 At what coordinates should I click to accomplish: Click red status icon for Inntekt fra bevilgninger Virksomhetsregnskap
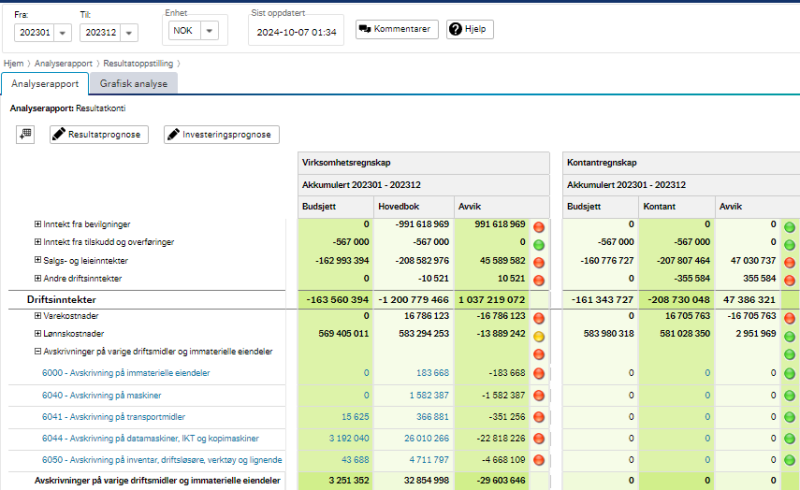point(539,227)
